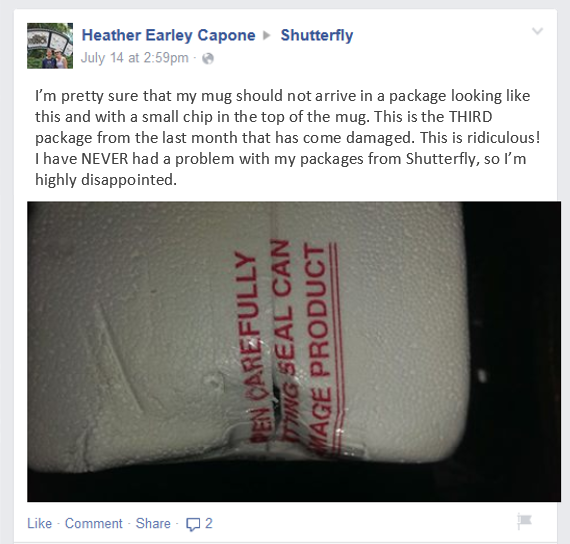The image size is (570, 544).
Task: Click the flag report icon
Action: pyautogui.click(x=525, y=521)
